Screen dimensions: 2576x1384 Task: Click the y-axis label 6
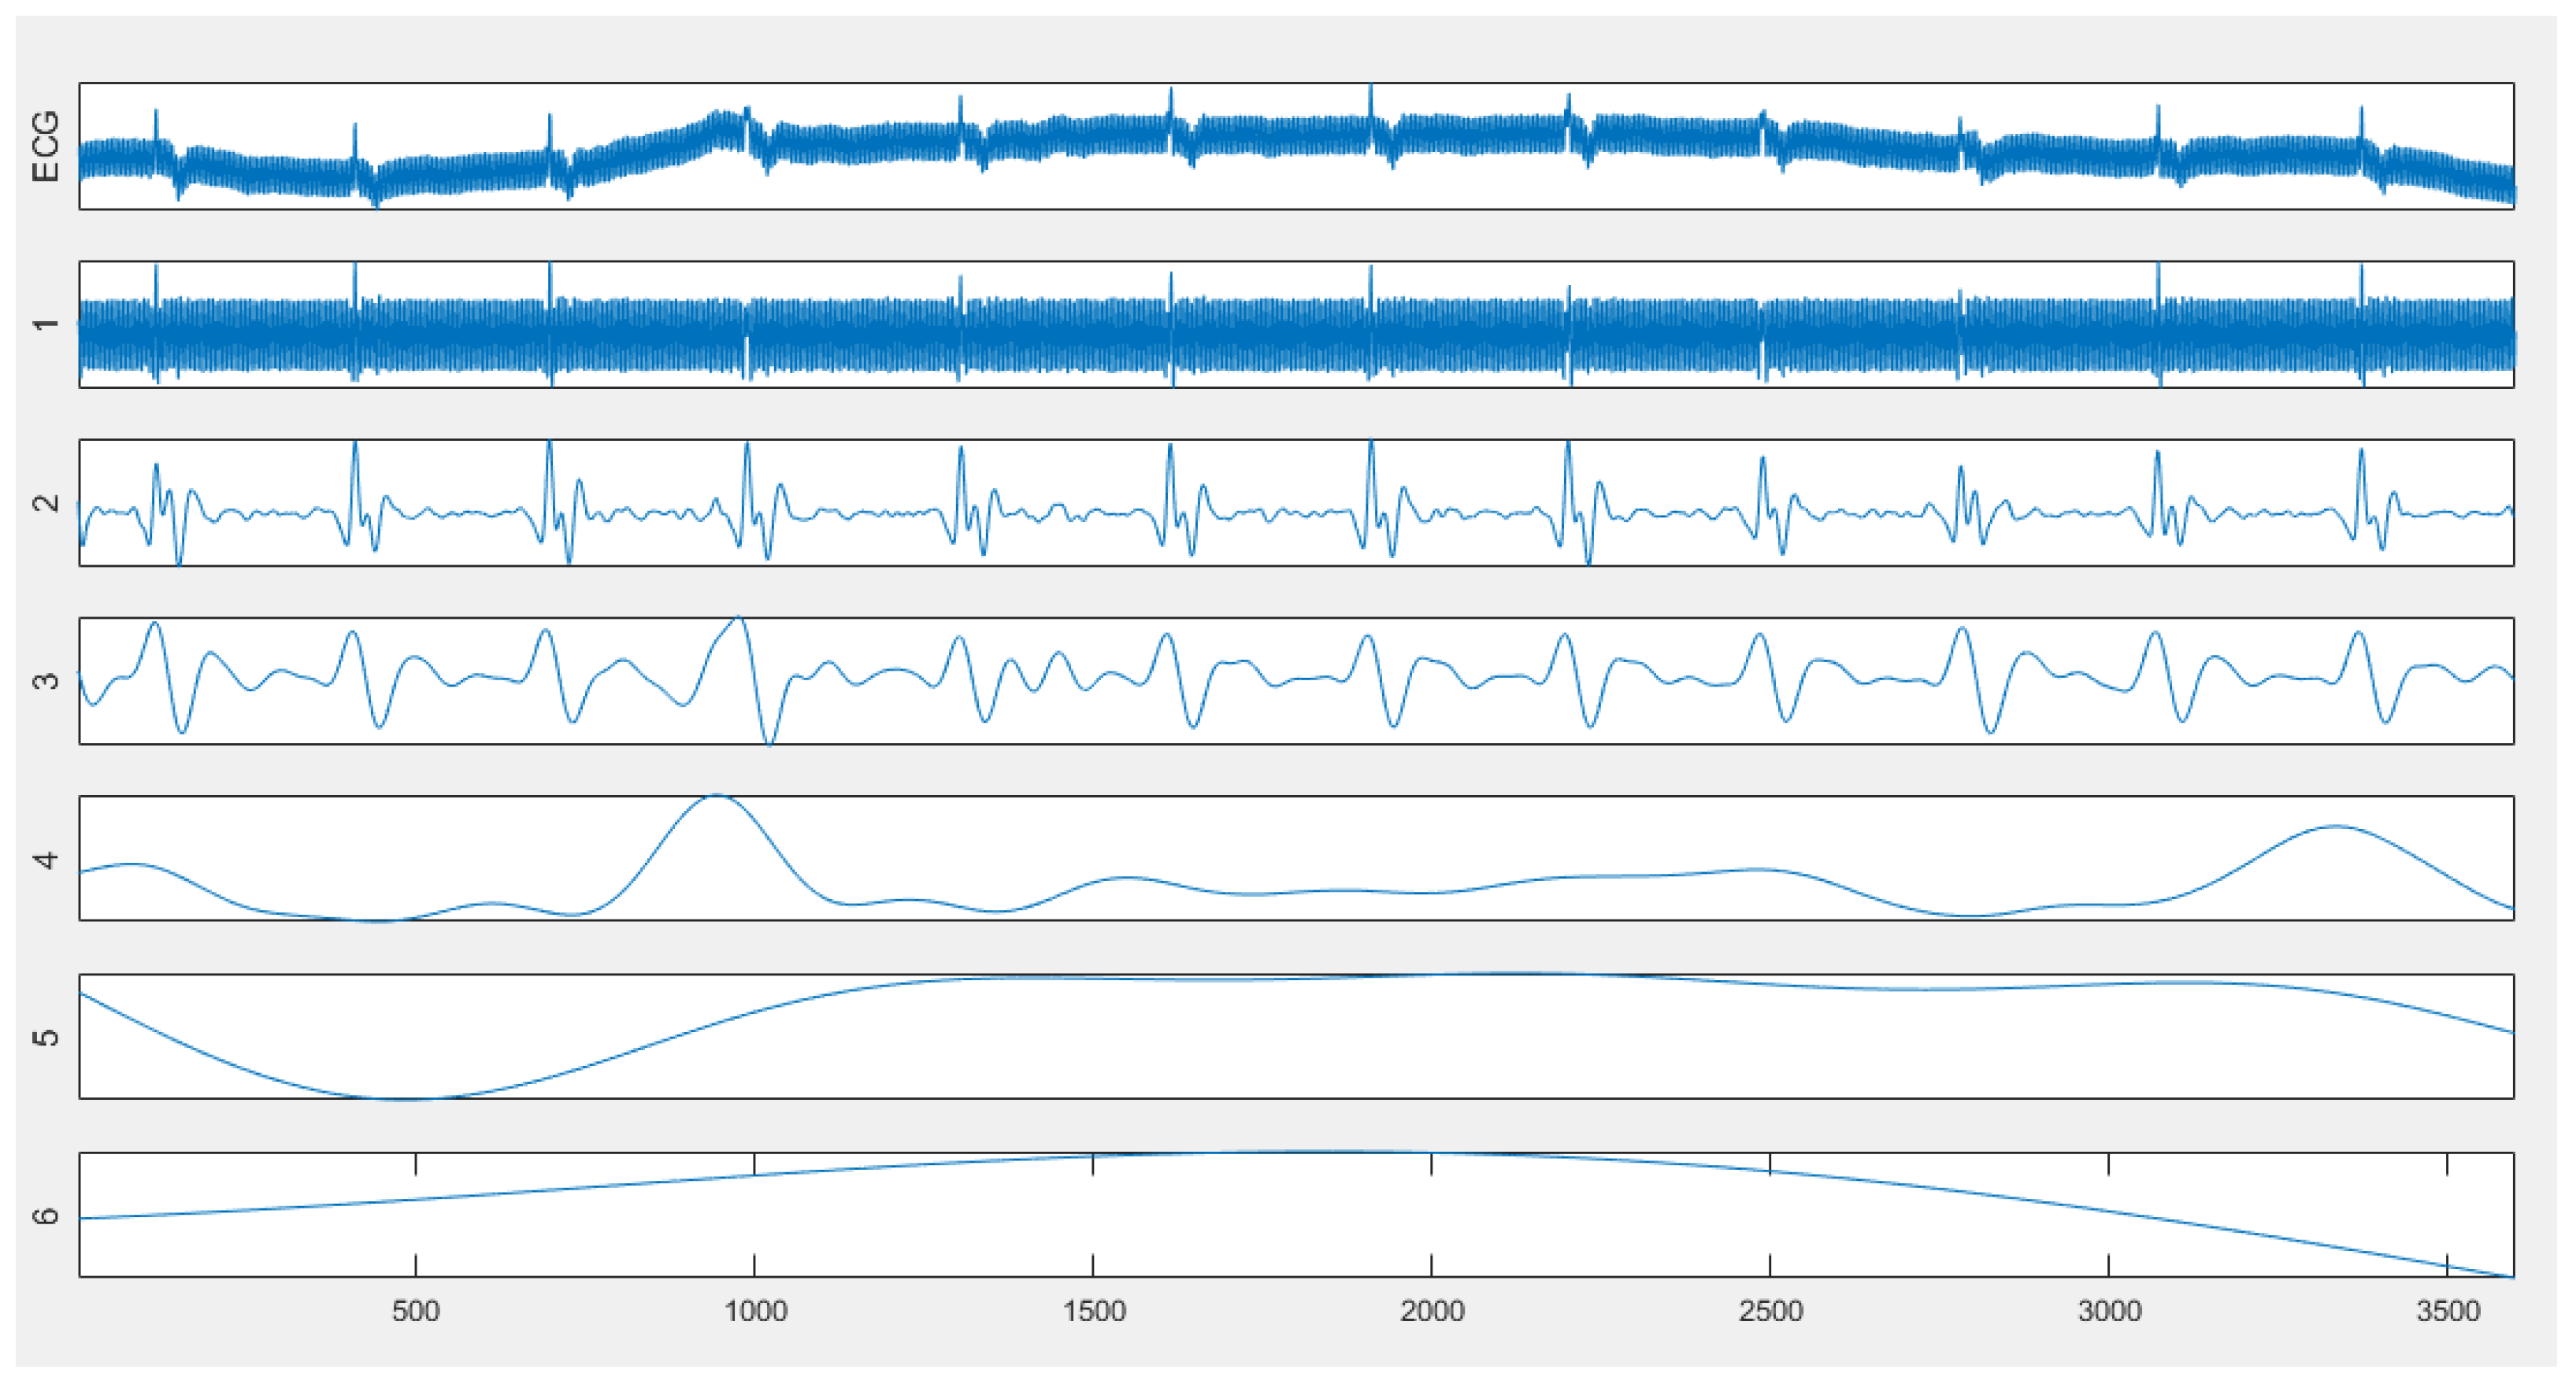coord(45,1216)
